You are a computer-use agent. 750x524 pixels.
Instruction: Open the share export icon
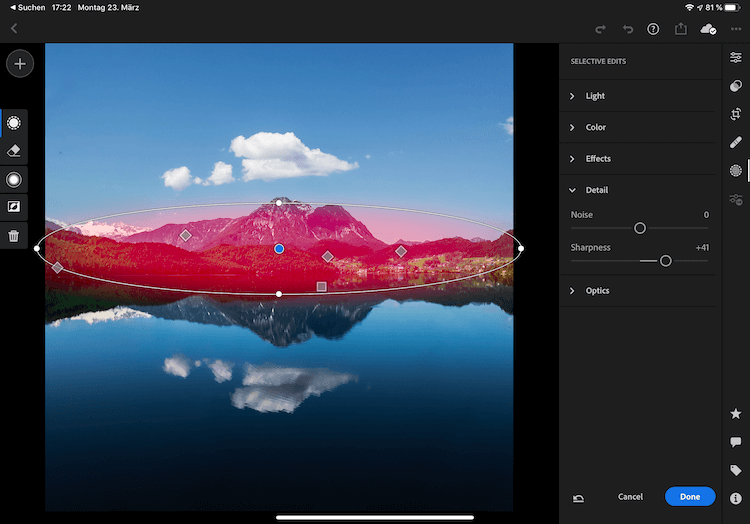[681, 29]
